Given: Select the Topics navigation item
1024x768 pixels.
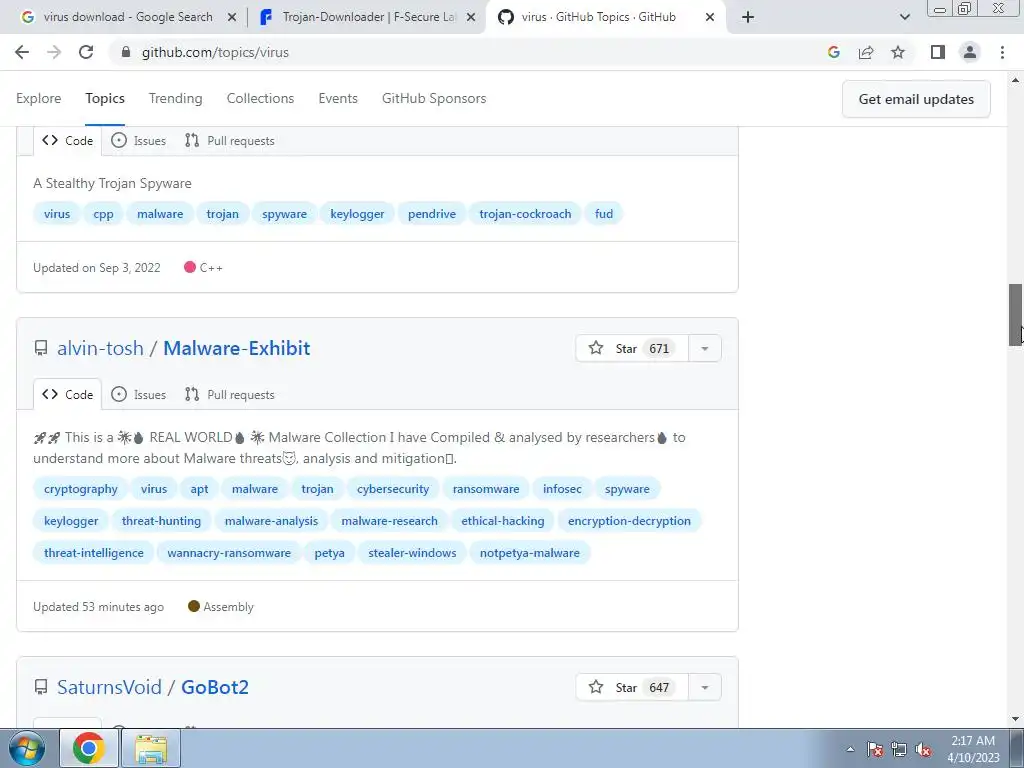Looking at the screenshot, I should click(x=104, y=98).
